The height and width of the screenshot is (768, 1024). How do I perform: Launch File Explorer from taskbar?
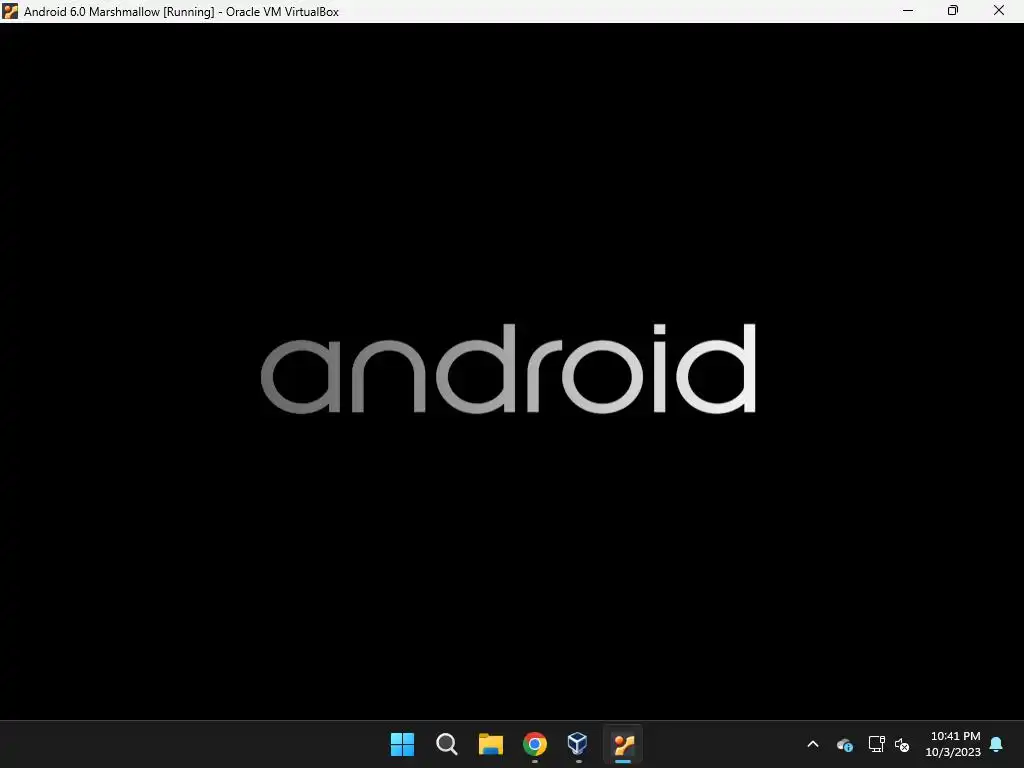coord(490,744)
